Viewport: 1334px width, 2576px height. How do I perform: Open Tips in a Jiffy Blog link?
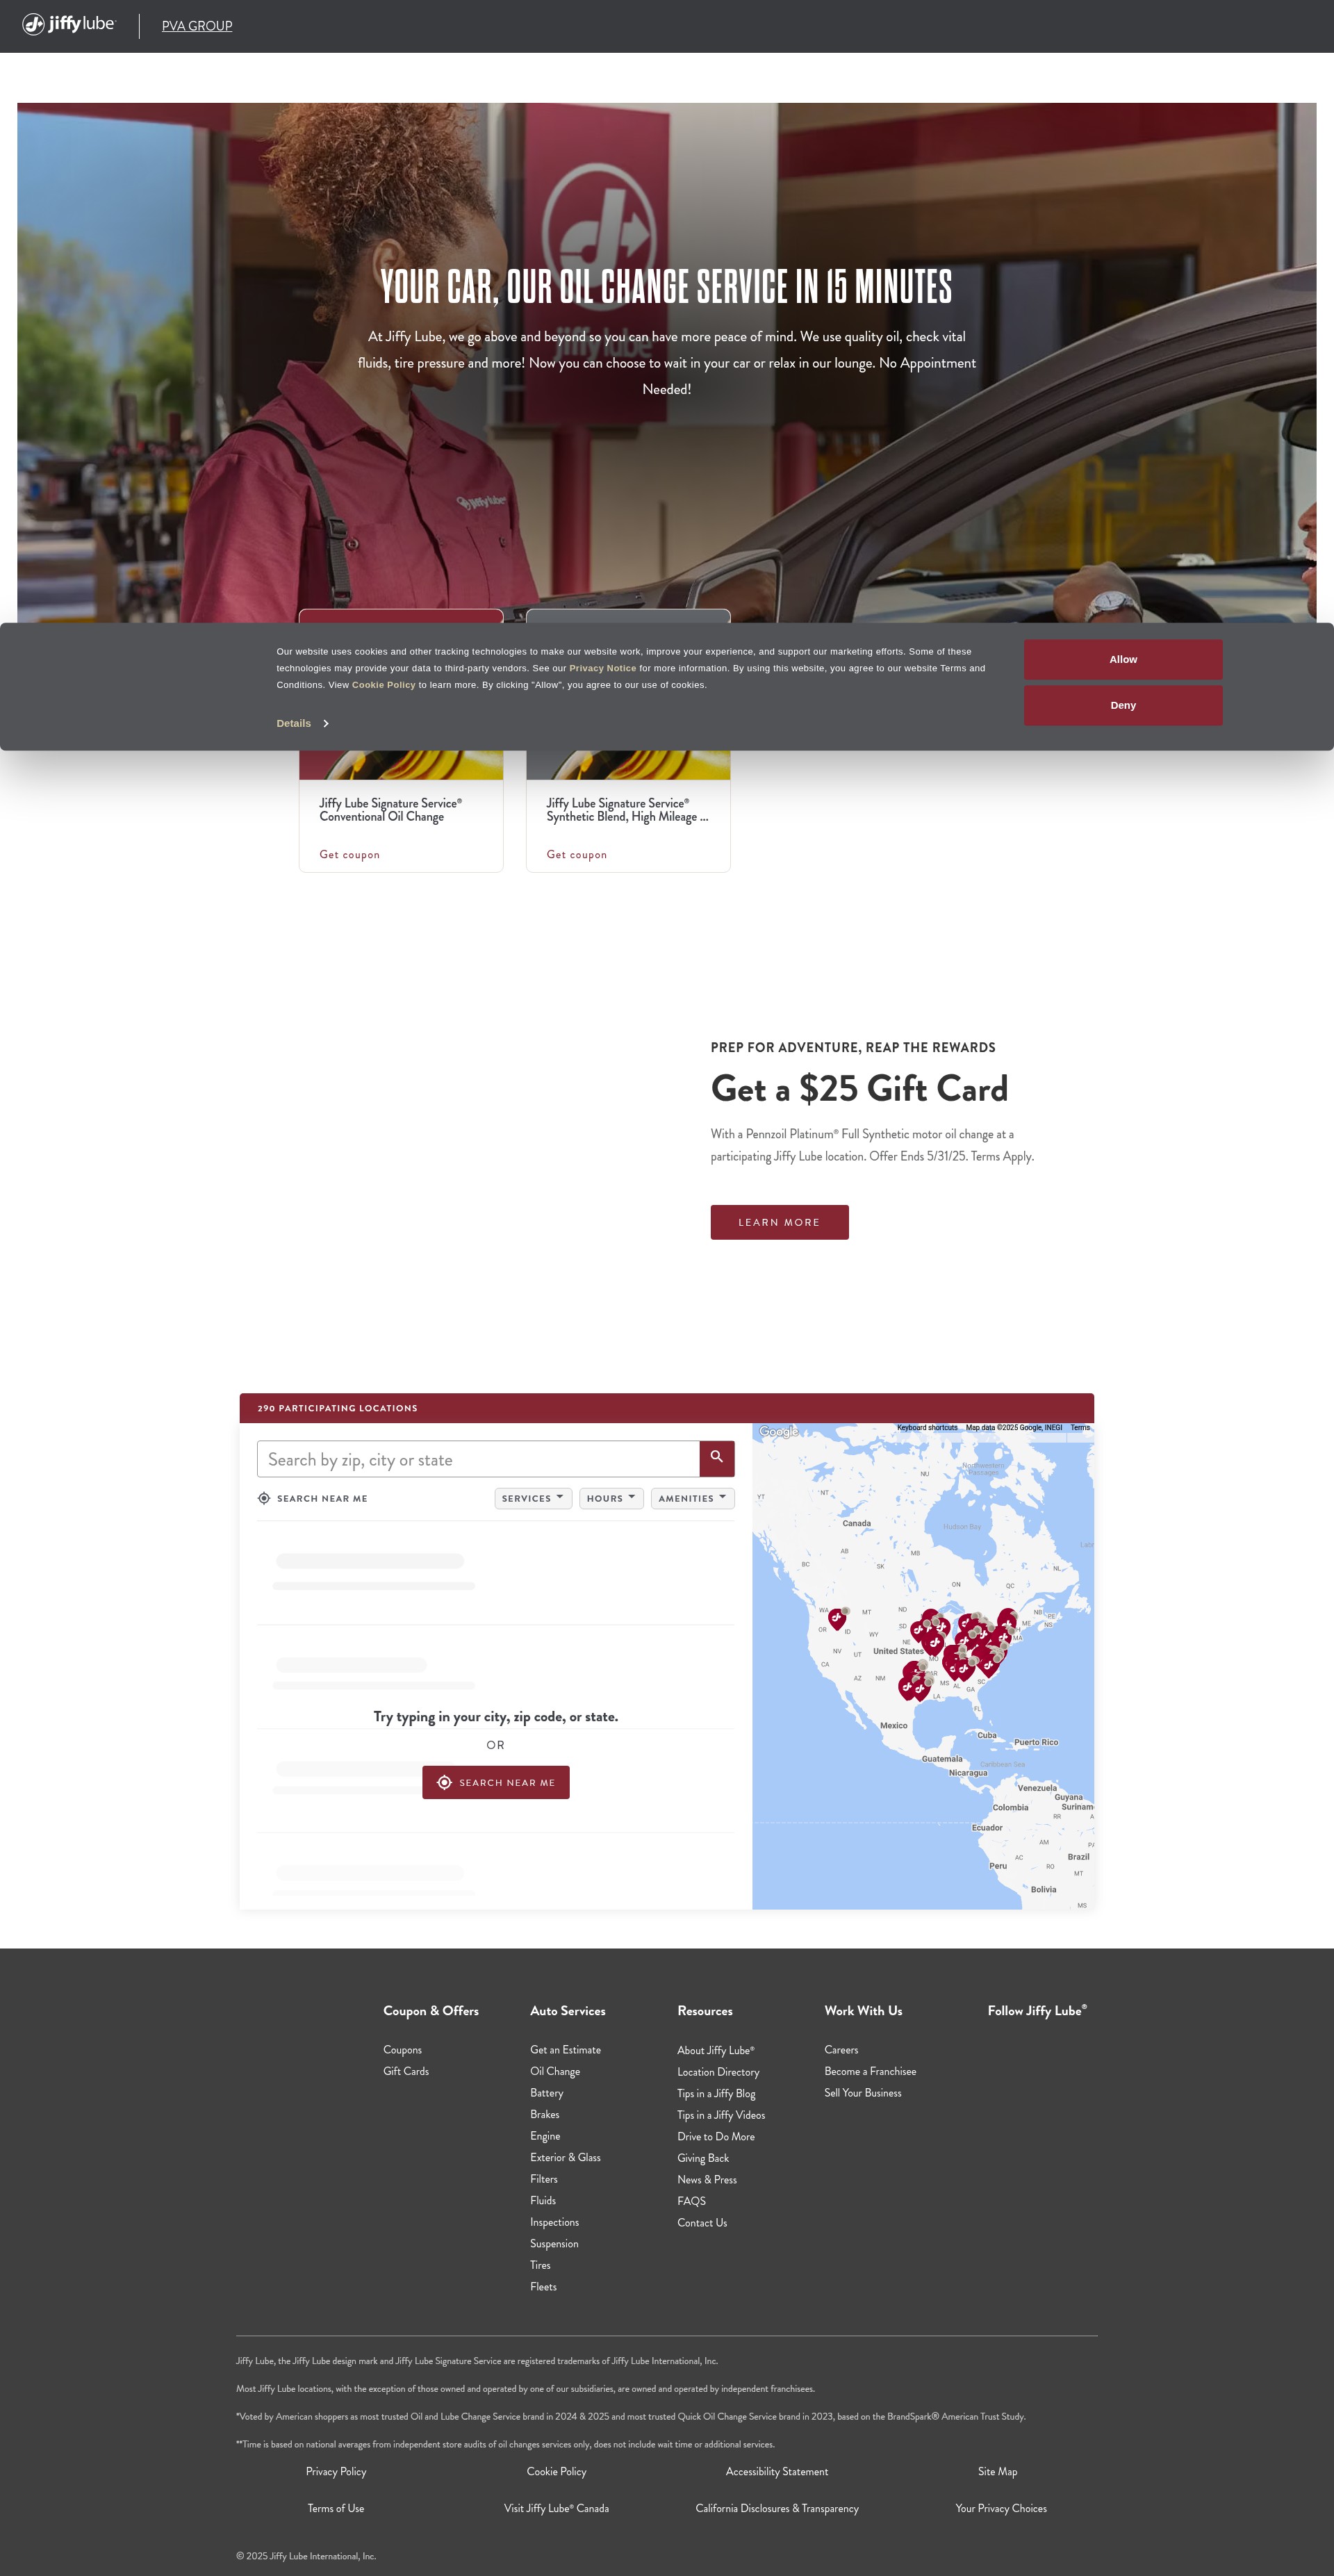(716, 2093)
